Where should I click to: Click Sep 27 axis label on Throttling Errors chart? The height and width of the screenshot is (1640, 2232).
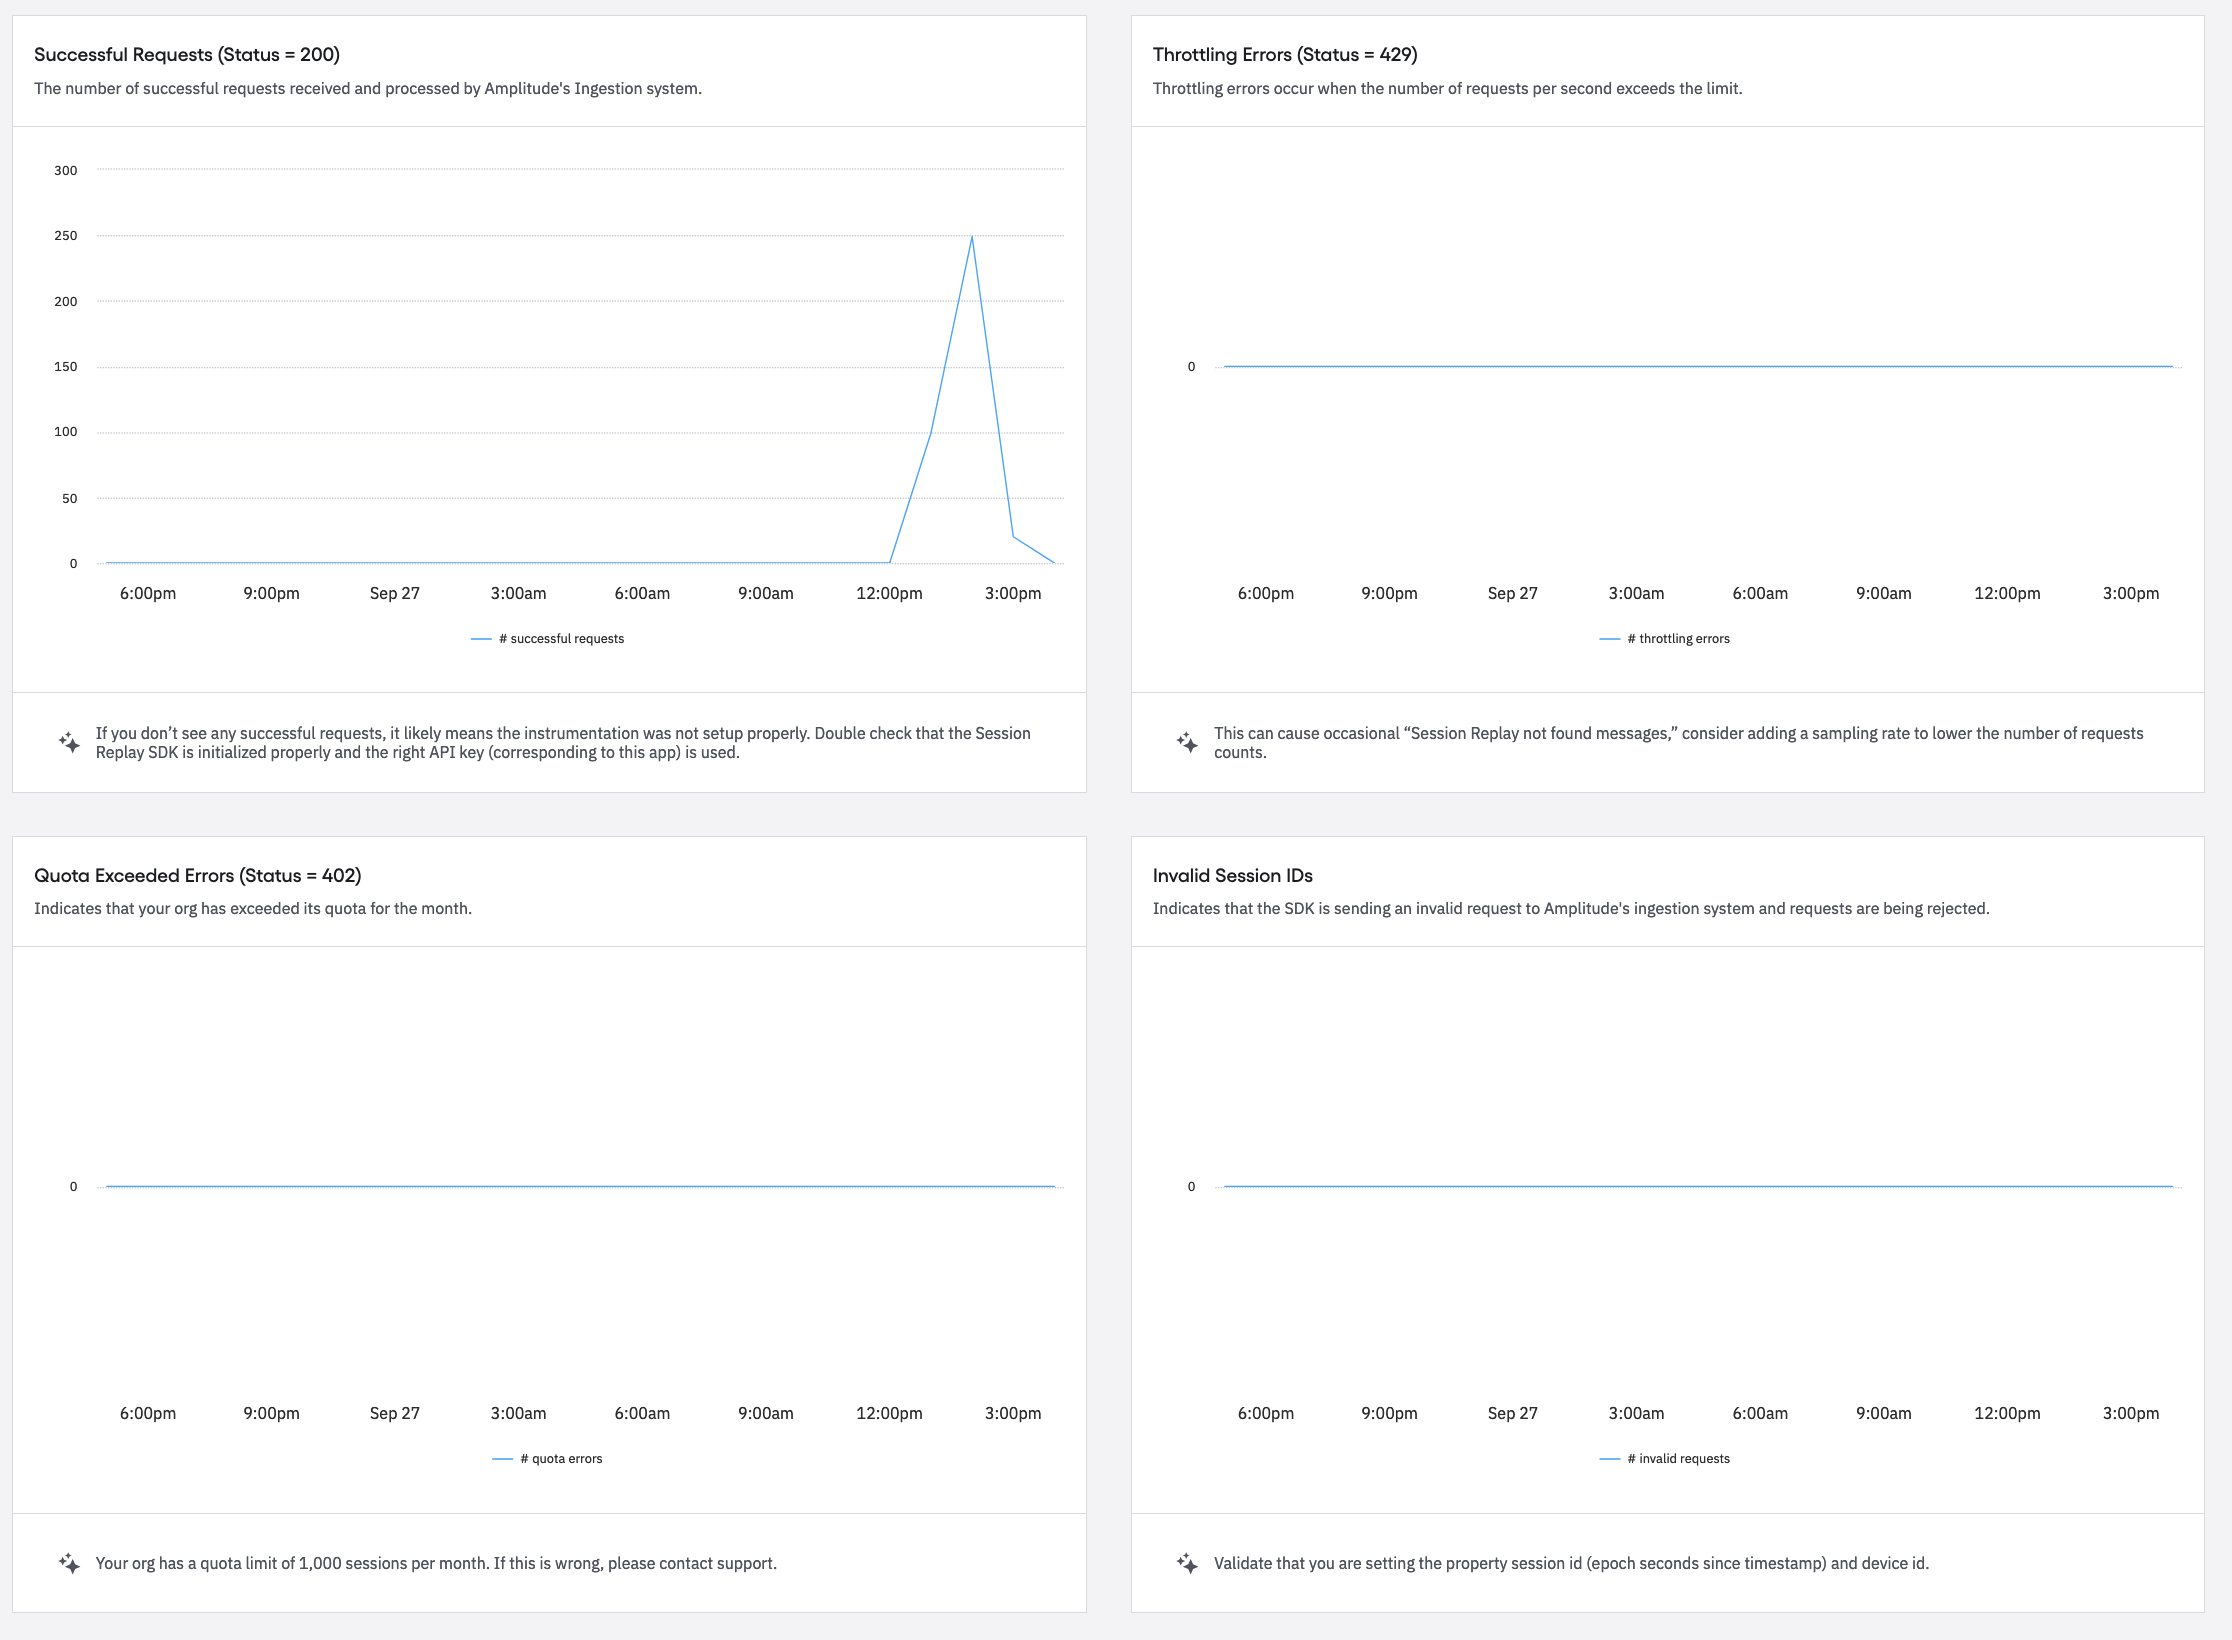pyautogui.click(x=1512, y=593)
